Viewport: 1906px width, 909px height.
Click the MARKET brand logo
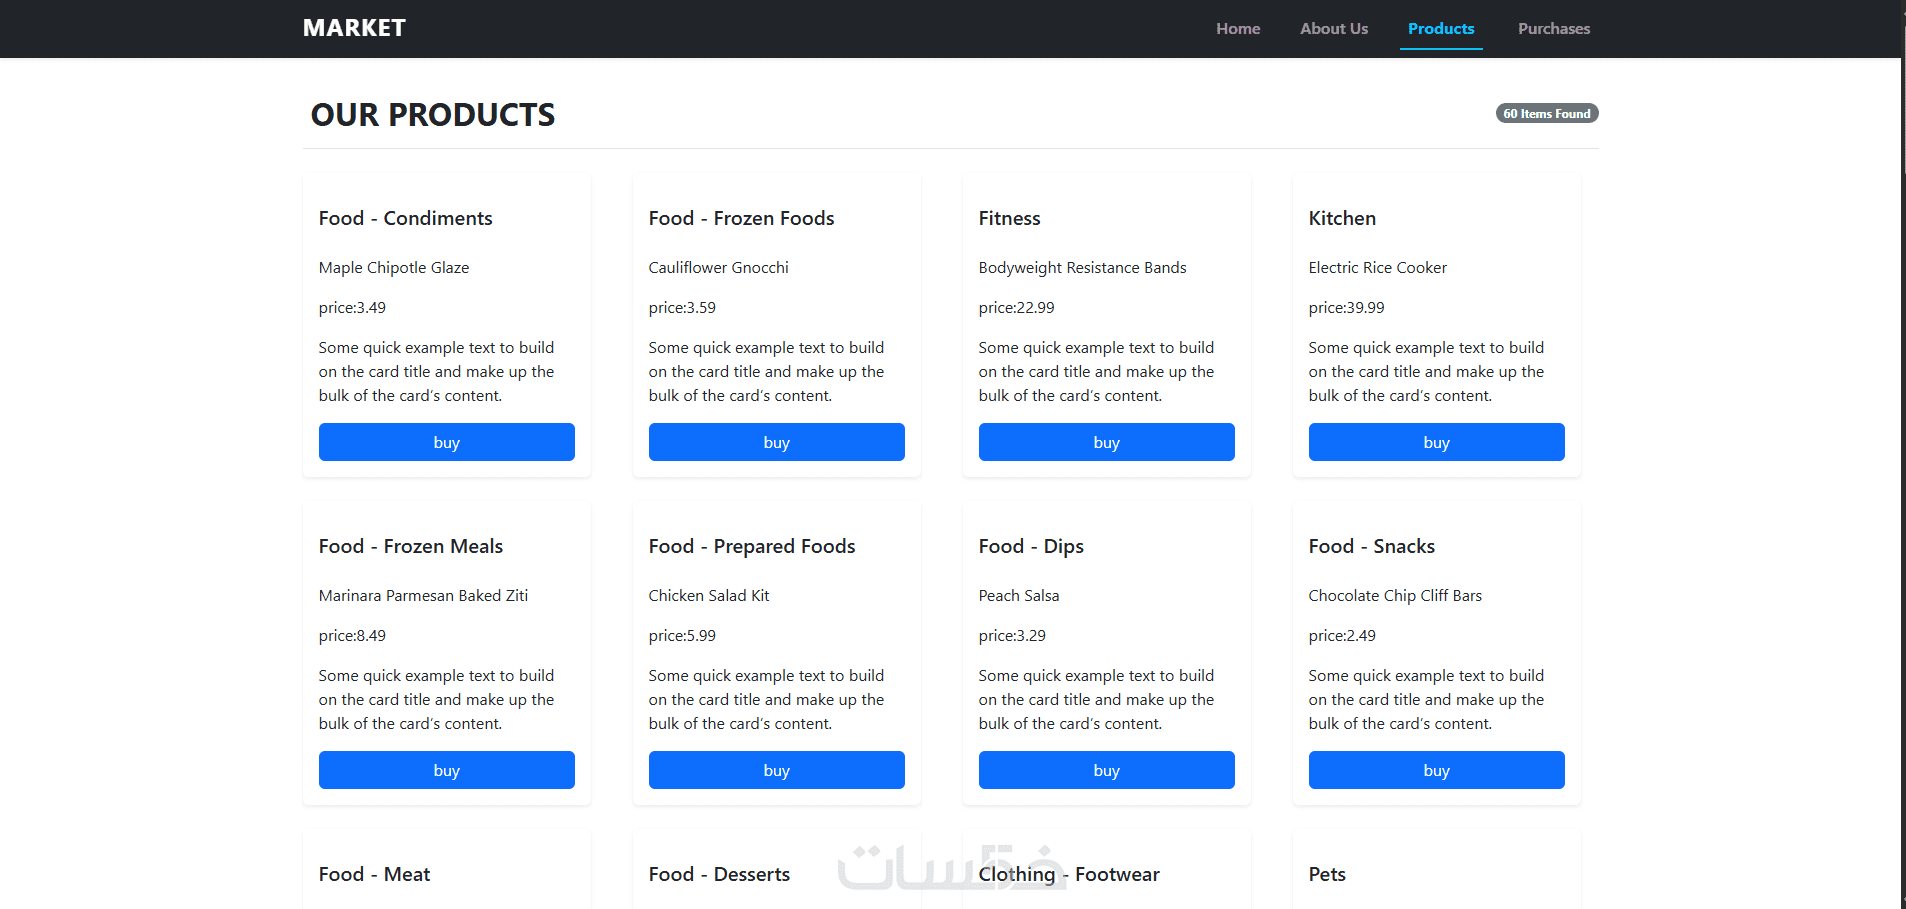tap(354, 28)
